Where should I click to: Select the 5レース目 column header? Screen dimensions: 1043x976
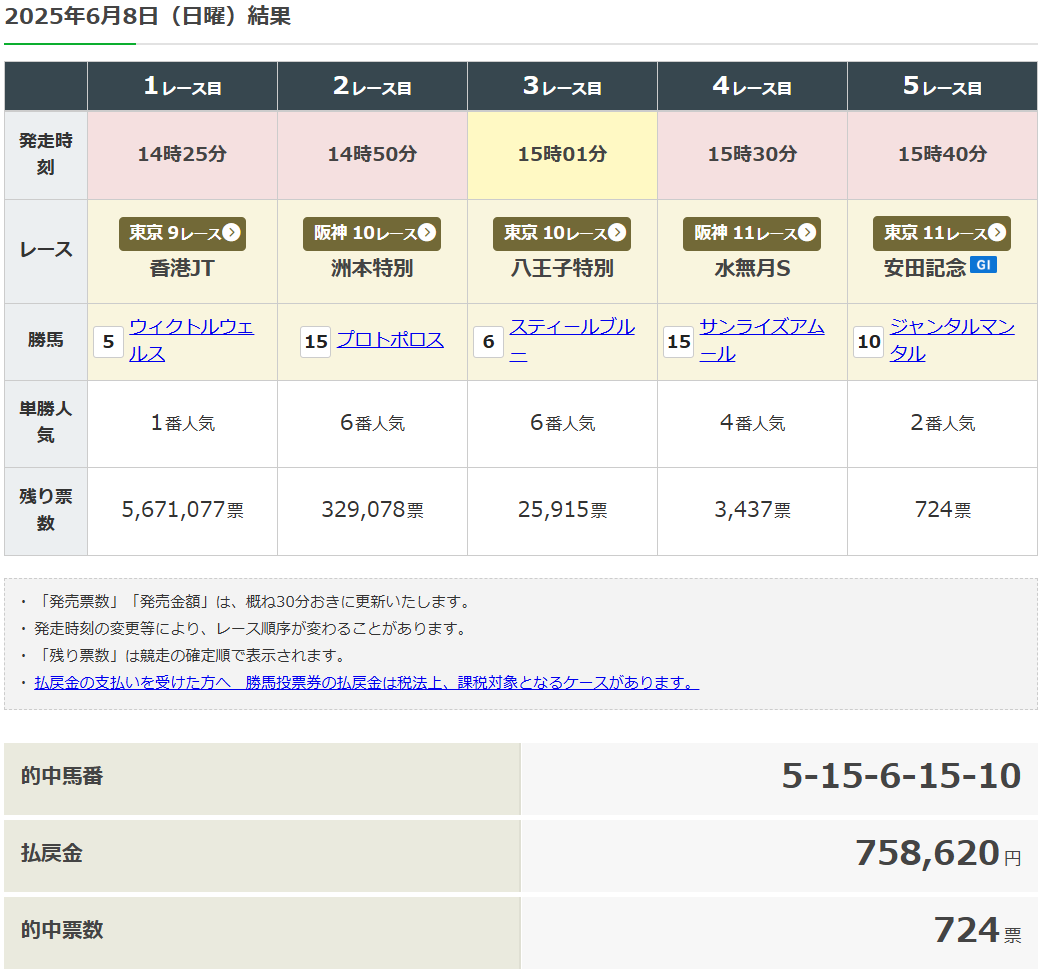(943, 86)
